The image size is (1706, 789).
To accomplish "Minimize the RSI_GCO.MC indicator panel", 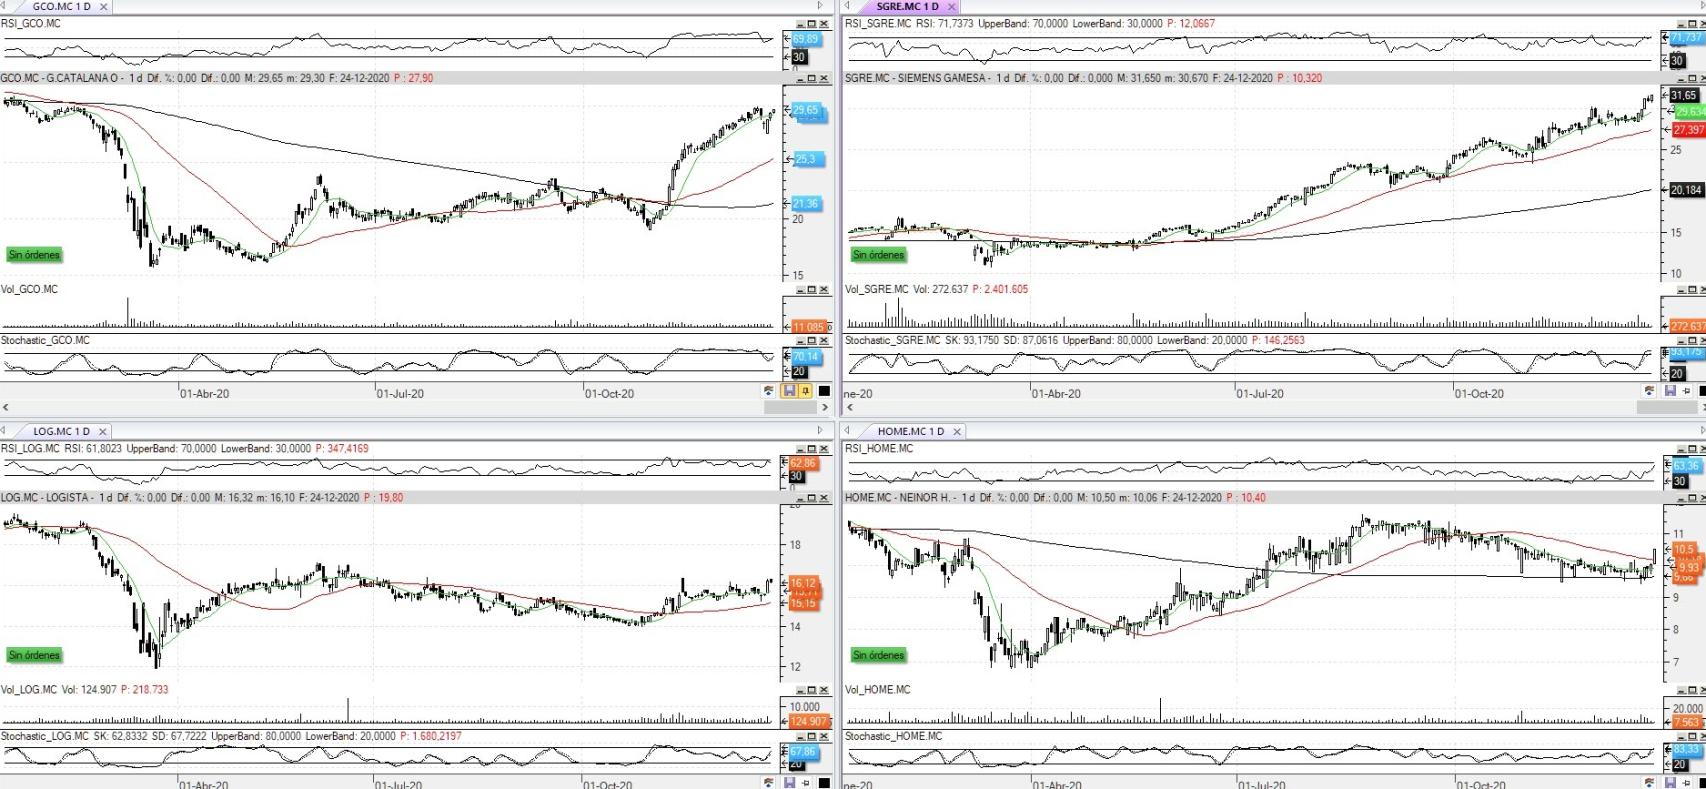I will [801, 24].
